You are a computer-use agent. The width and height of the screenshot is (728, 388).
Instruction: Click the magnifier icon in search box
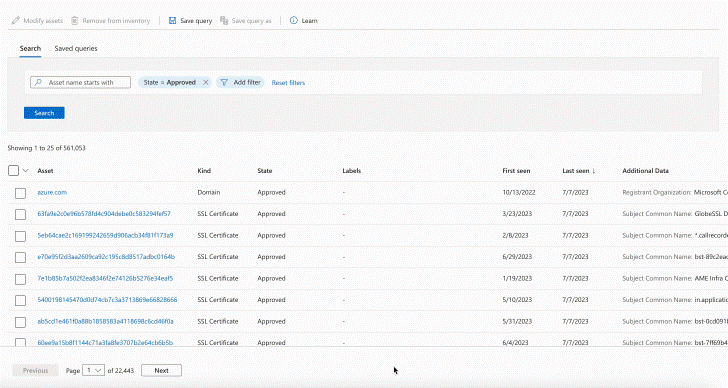tap(39, 82)
